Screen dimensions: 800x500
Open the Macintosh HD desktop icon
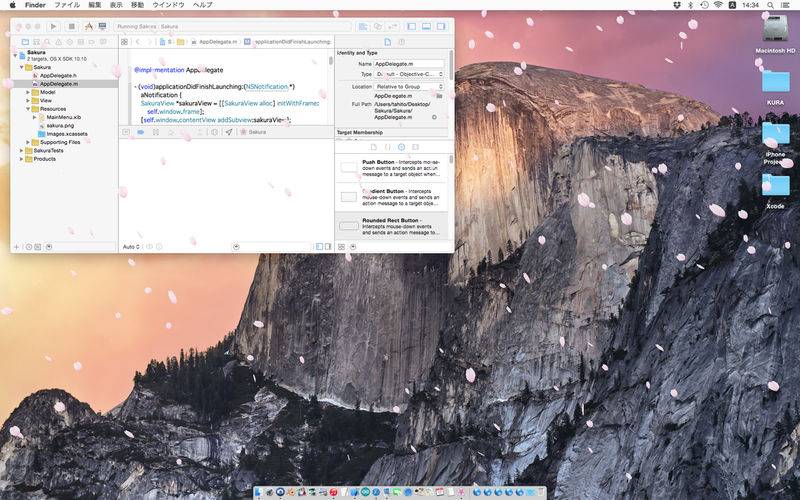coord(775,33)
